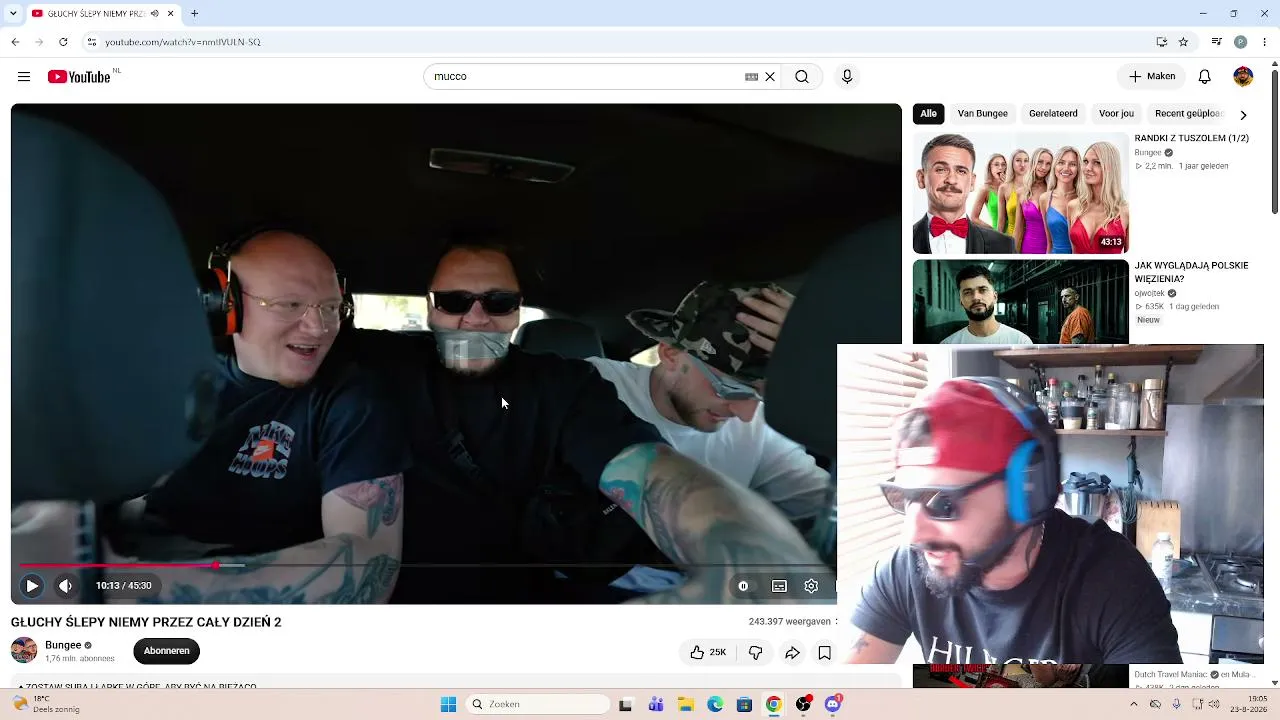Image resolution: width=1280 pixels, height=720 pixels.
Task: Submit search with the magnifier button
Action: 802,77
